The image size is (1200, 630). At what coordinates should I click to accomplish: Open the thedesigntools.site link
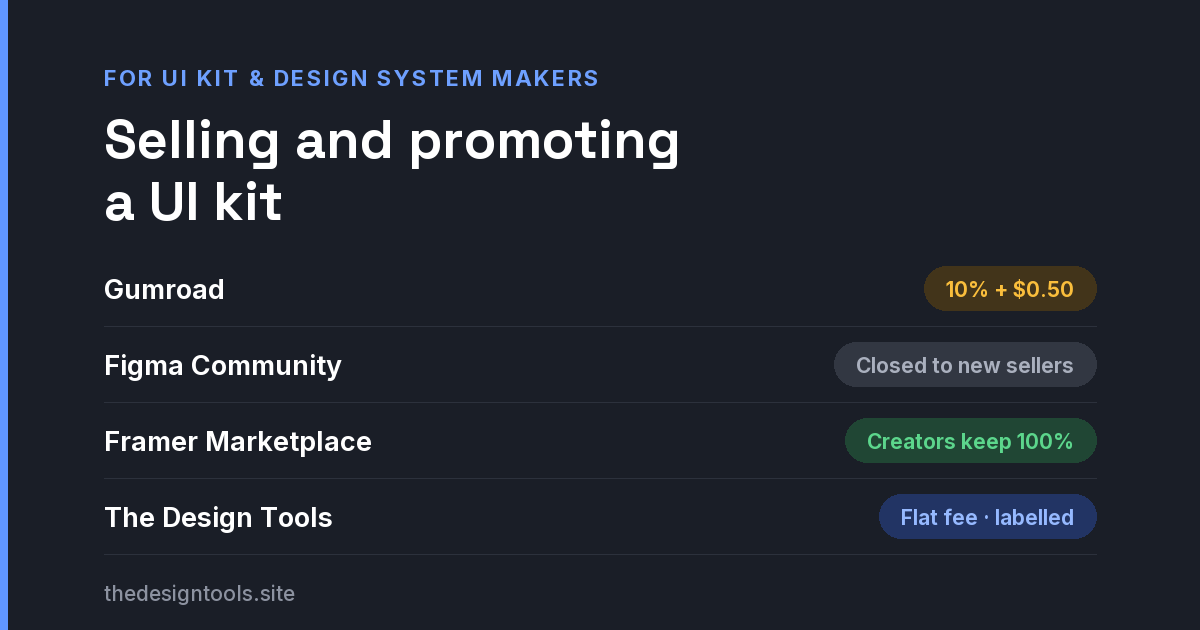click(x=199, y=594)
